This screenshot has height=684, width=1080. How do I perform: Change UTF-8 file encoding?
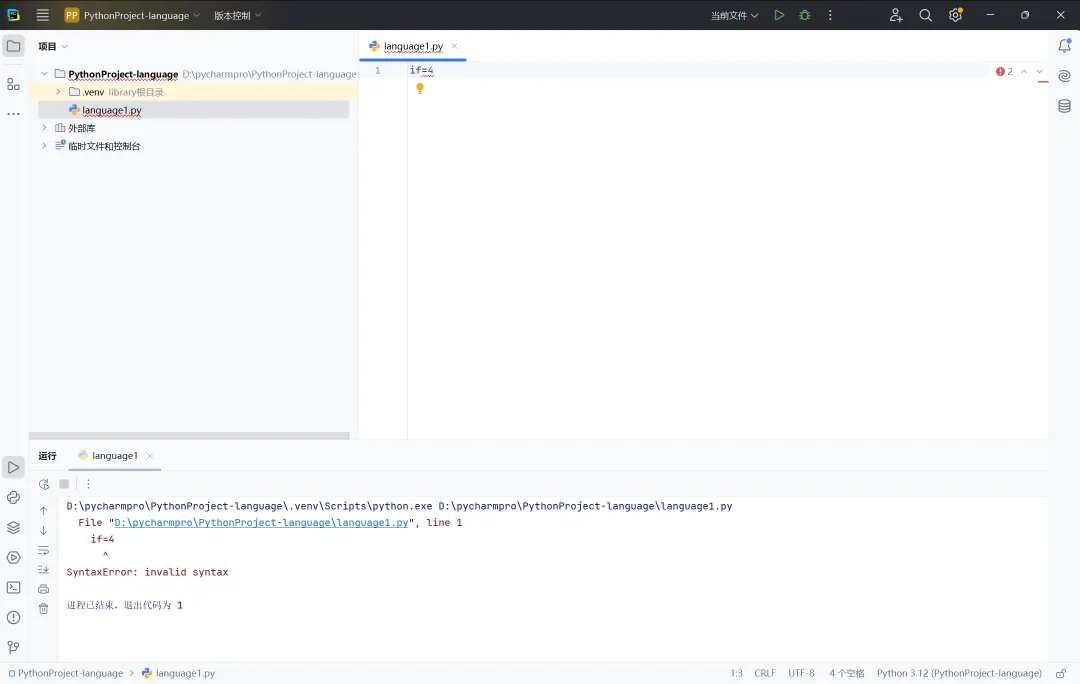tap(801, 673)
